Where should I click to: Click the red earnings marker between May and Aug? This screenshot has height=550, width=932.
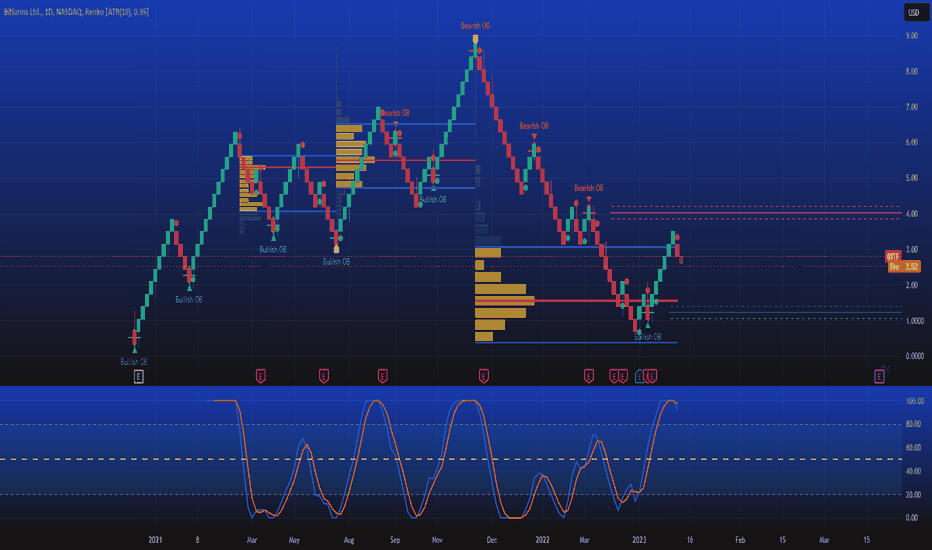coord(324,376)
